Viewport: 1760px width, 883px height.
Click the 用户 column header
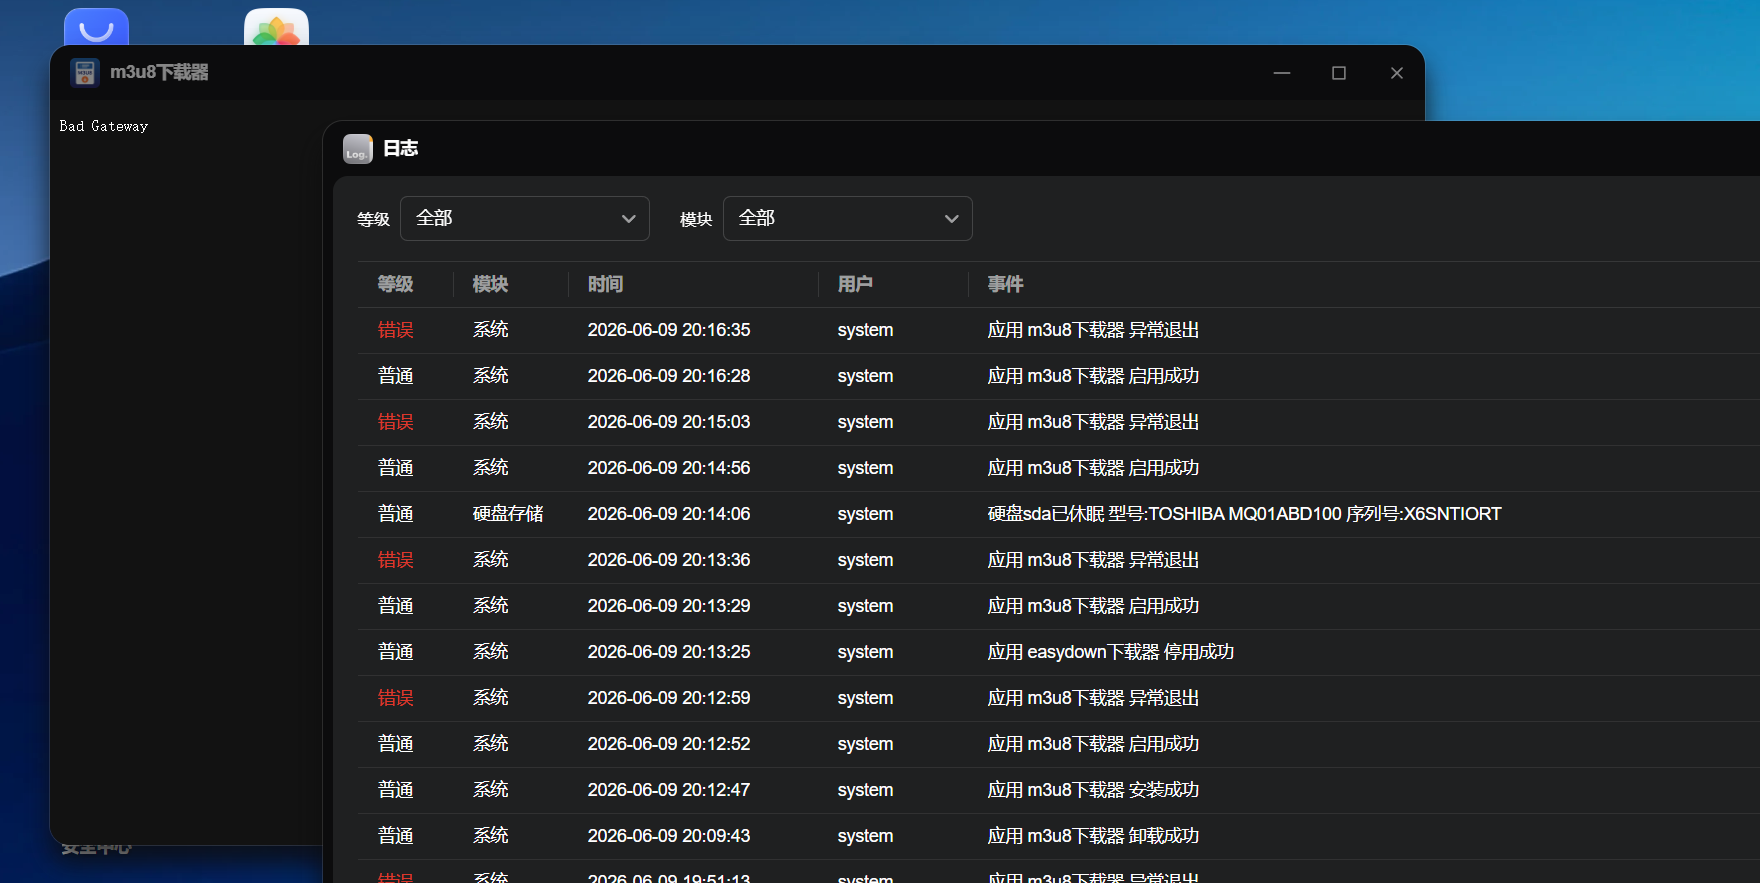coord(856,284)
